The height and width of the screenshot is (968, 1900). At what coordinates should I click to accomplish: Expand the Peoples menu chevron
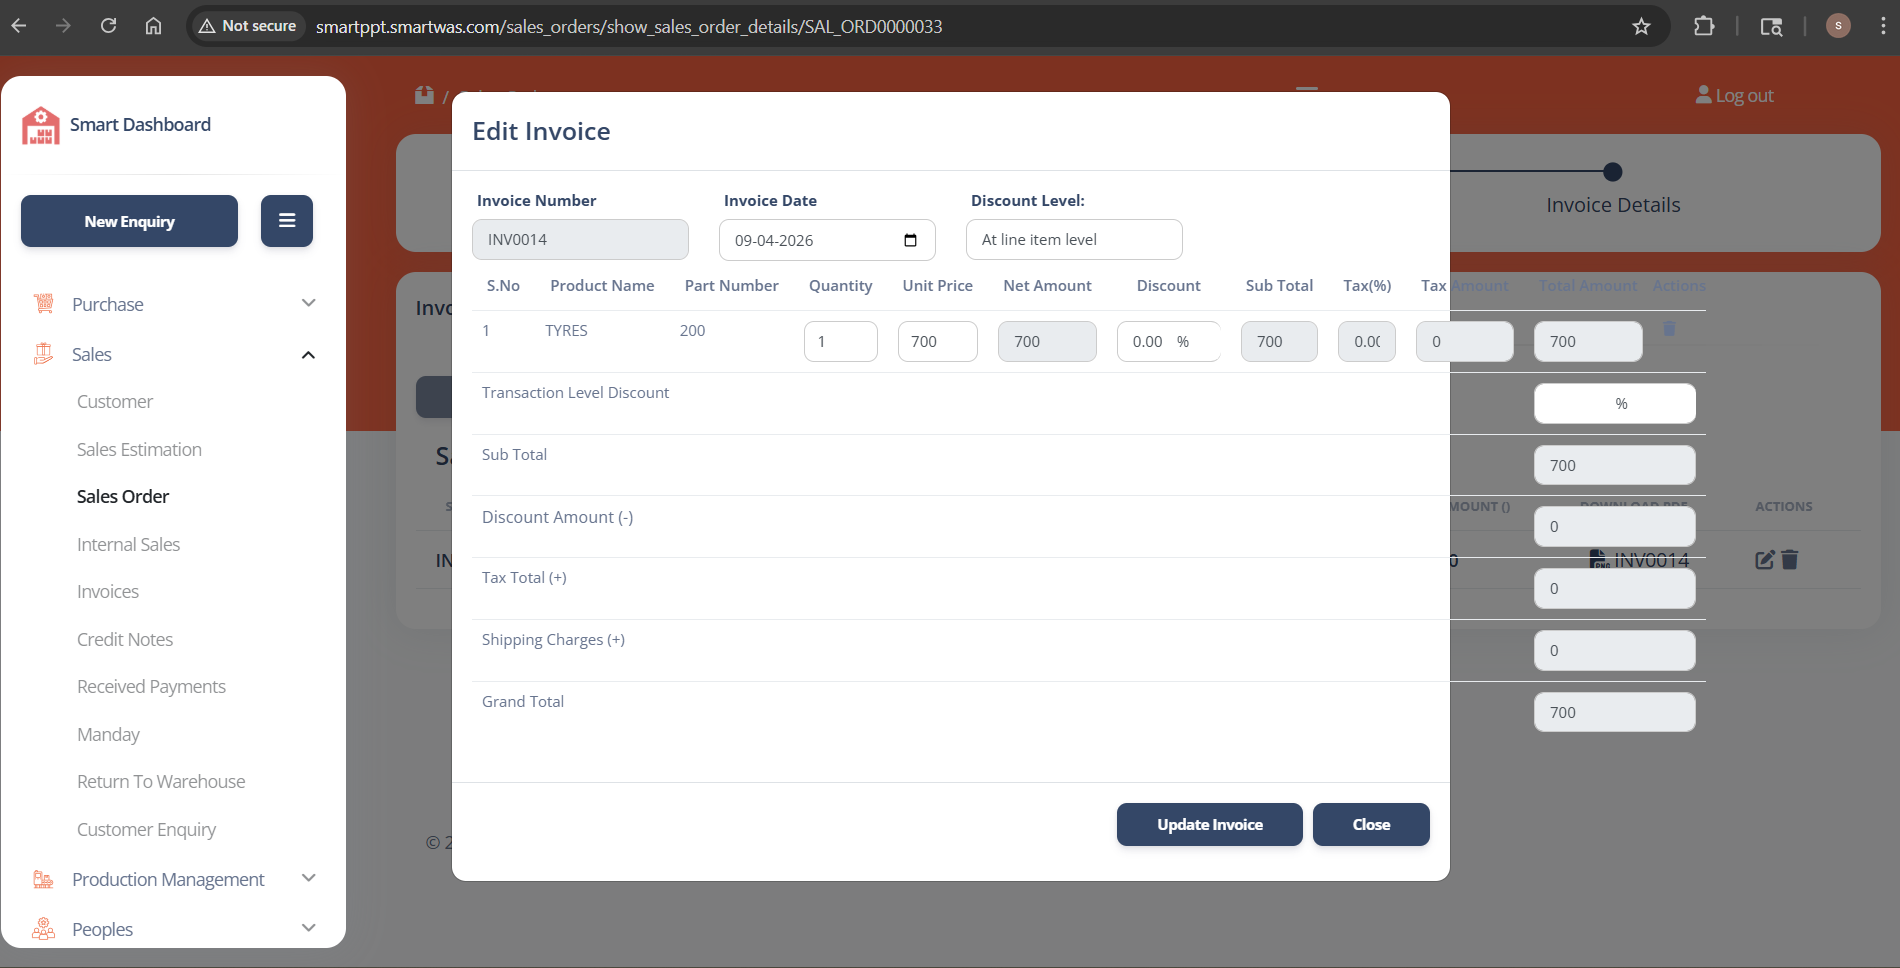309,928
